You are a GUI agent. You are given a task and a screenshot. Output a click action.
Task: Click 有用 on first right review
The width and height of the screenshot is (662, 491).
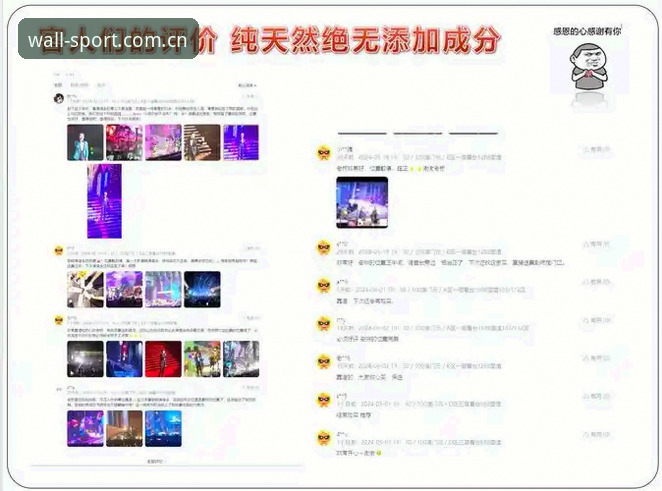(597, 149)
